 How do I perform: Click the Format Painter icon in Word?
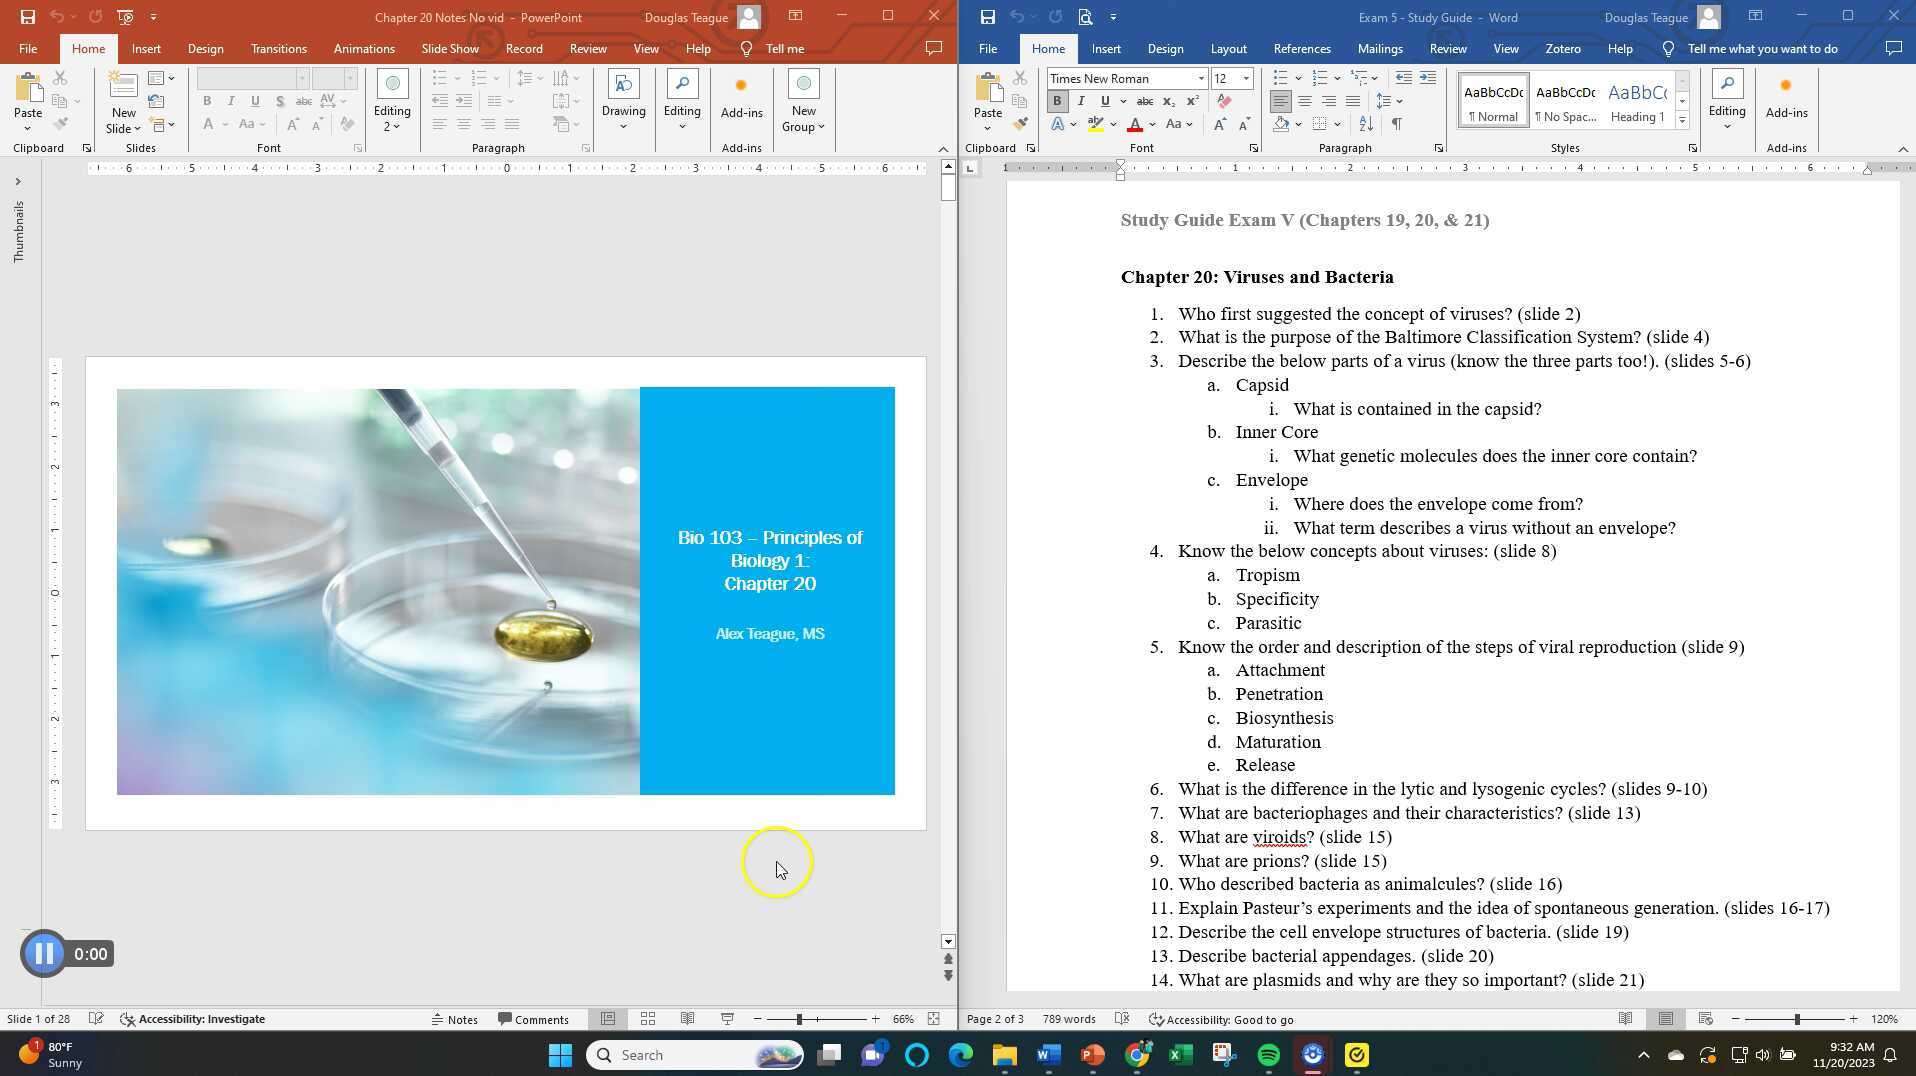point(1020,124)
